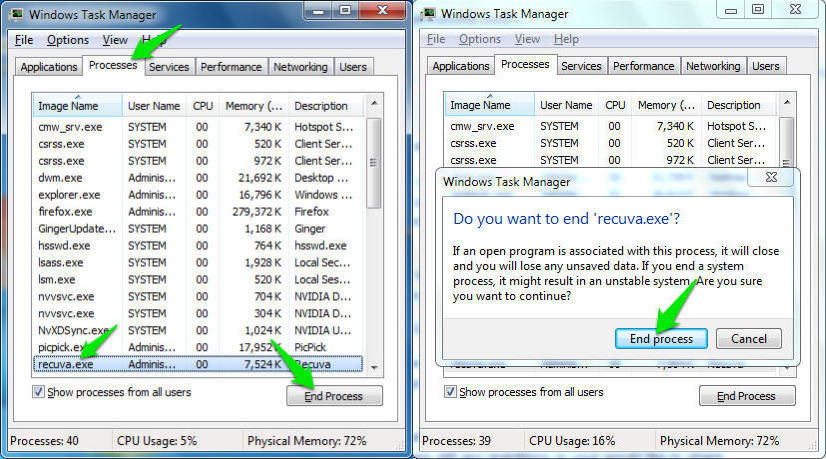Viewport: 826px width, 459px height.
Task: Select picpick.exe process in left list
Action: [x=198, y=347]
